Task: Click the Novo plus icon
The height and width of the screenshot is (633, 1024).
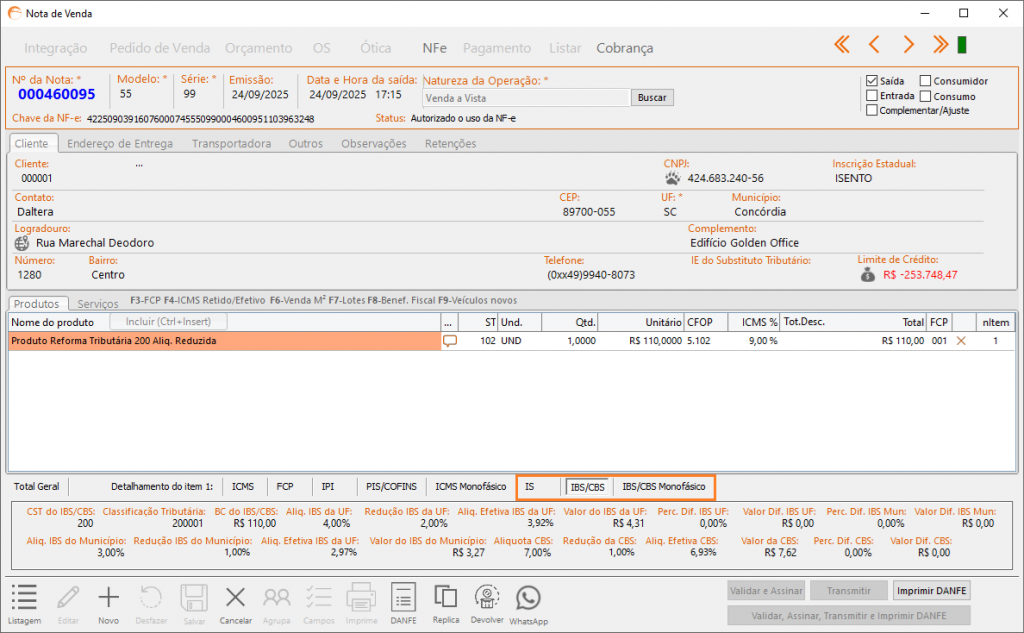Action: (x=108, y=598)
